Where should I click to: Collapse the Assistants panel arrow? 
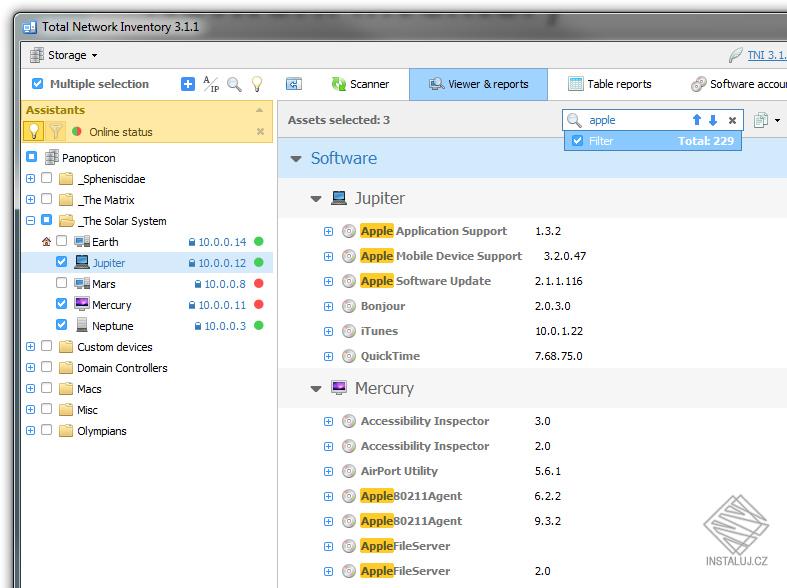(259, 110)
